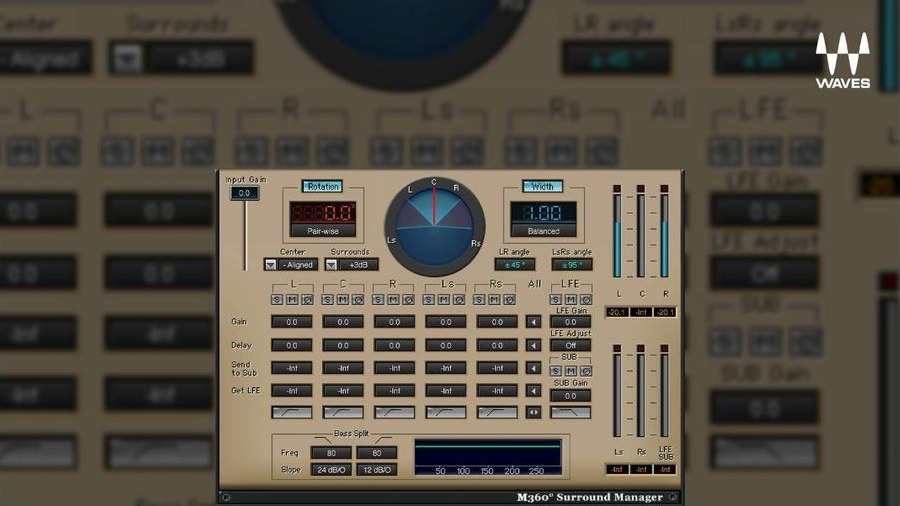
Task: Click the Balanced width mode selector
Action: tap(544, 231)
